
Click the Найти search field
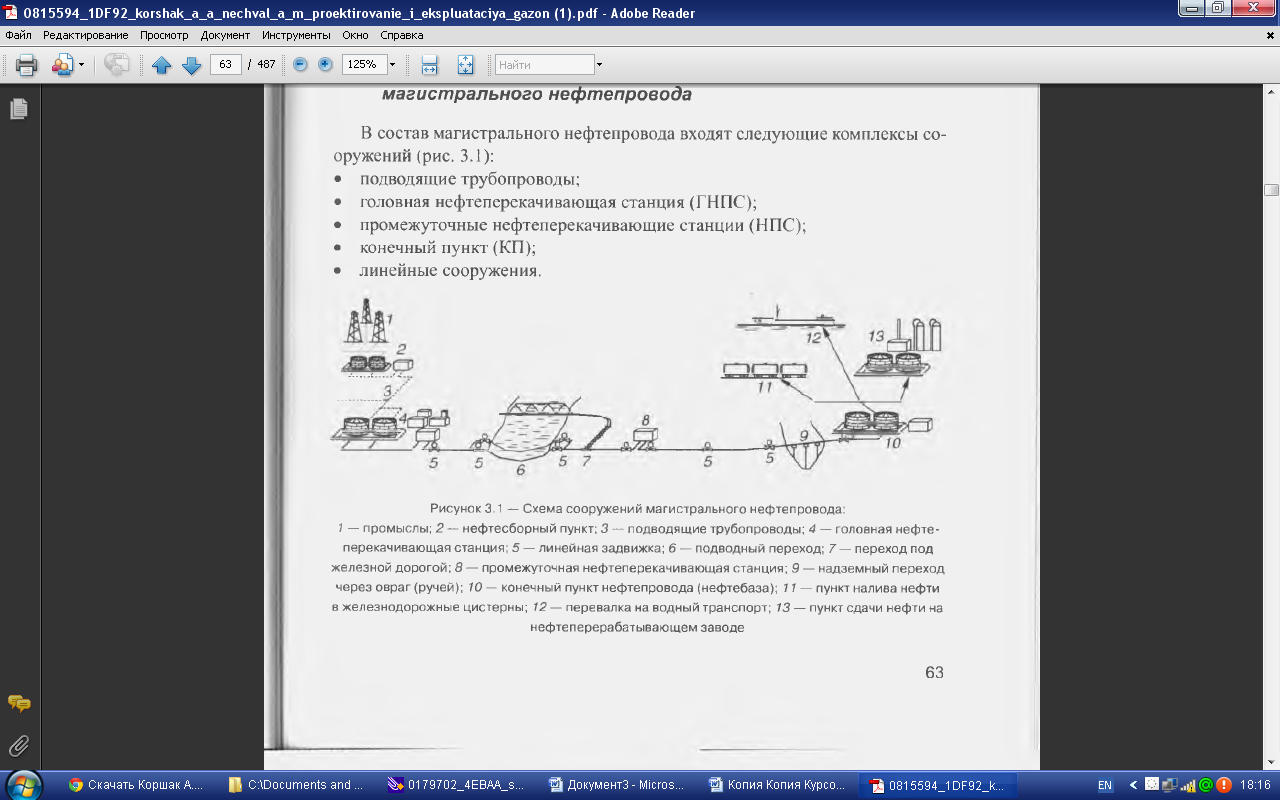coord(545,65)
